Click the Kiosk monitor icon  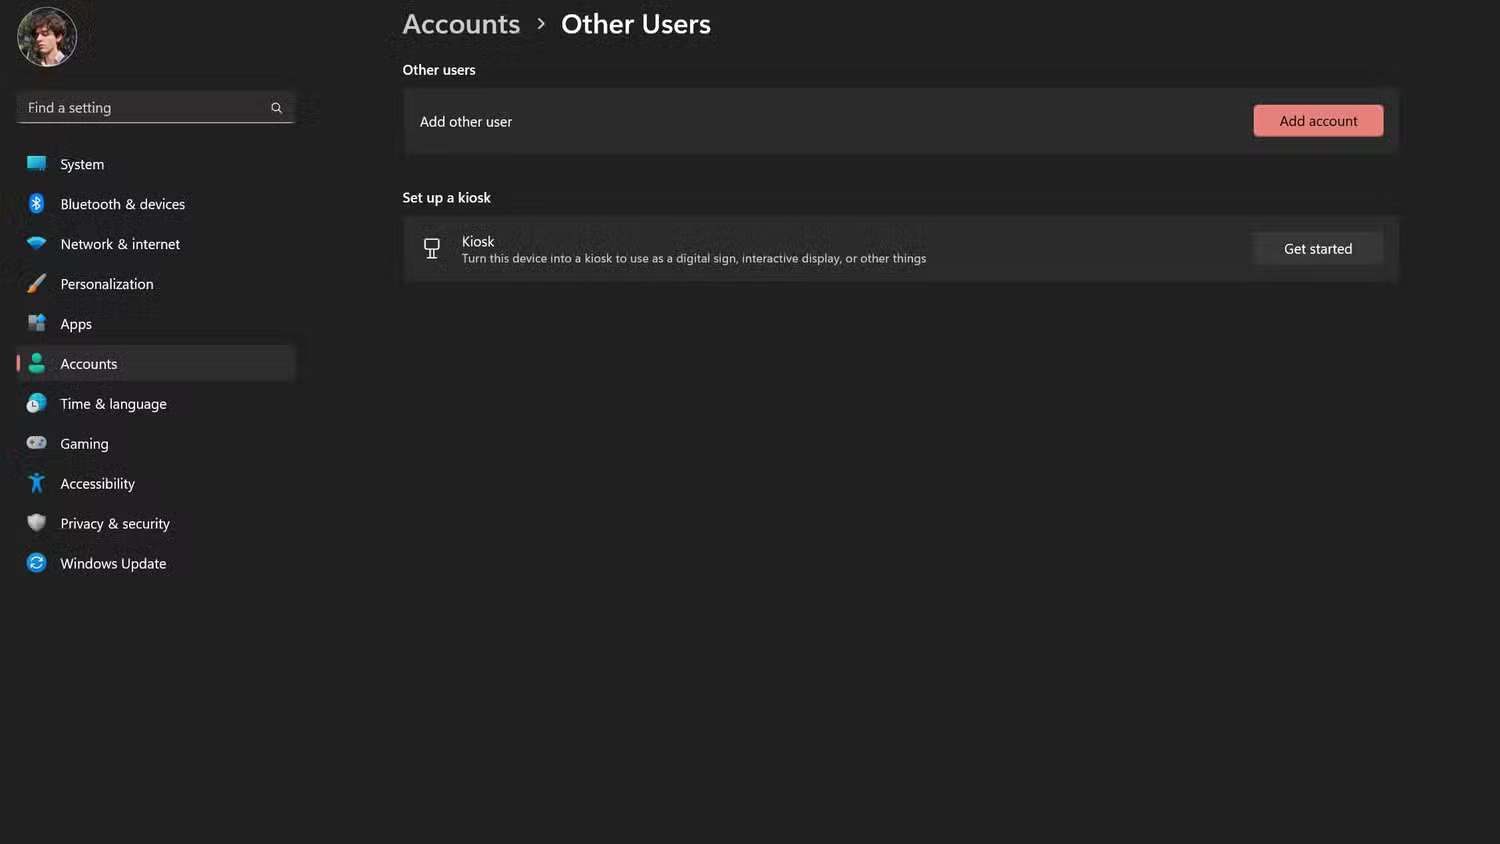coord(431,248)
